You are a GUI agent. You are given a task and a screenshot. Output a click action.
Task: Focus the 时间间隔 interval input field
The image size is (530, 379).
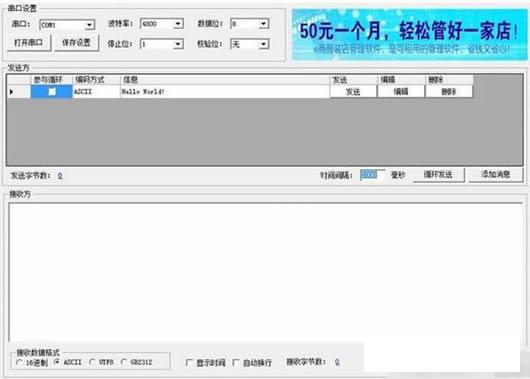click(372, 175)
